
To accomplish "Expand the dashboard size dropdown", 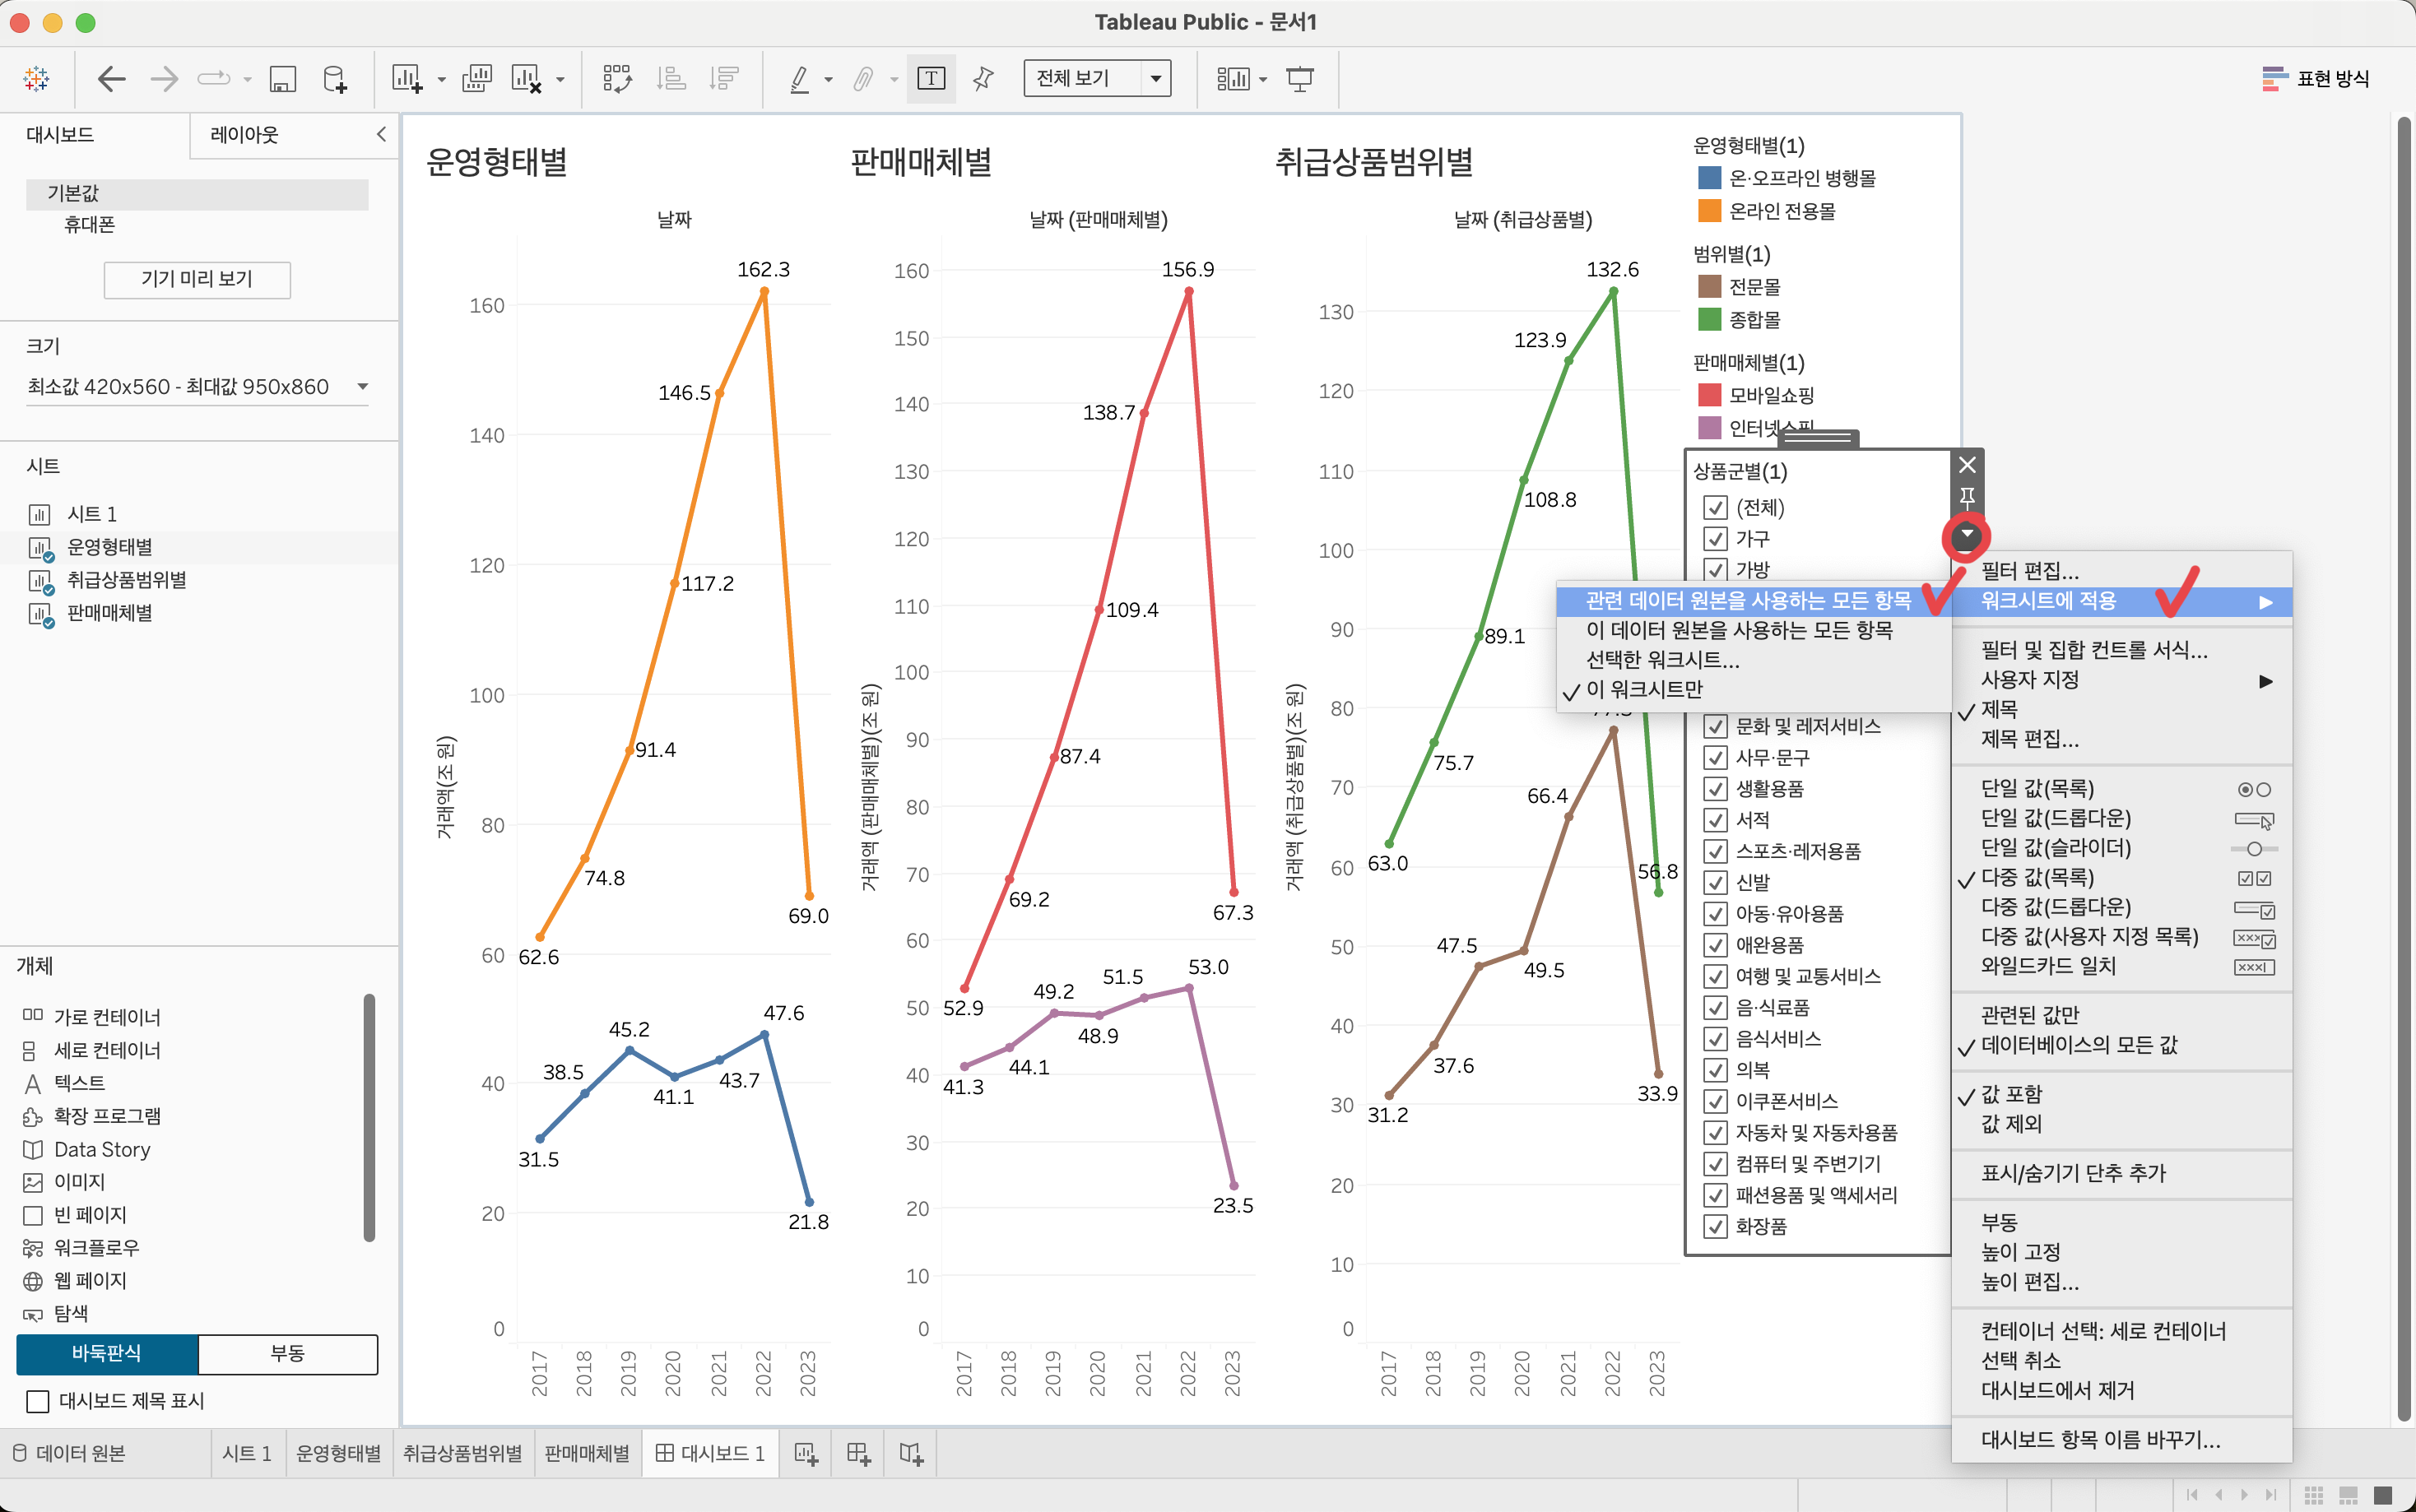I will pos(362,386).
